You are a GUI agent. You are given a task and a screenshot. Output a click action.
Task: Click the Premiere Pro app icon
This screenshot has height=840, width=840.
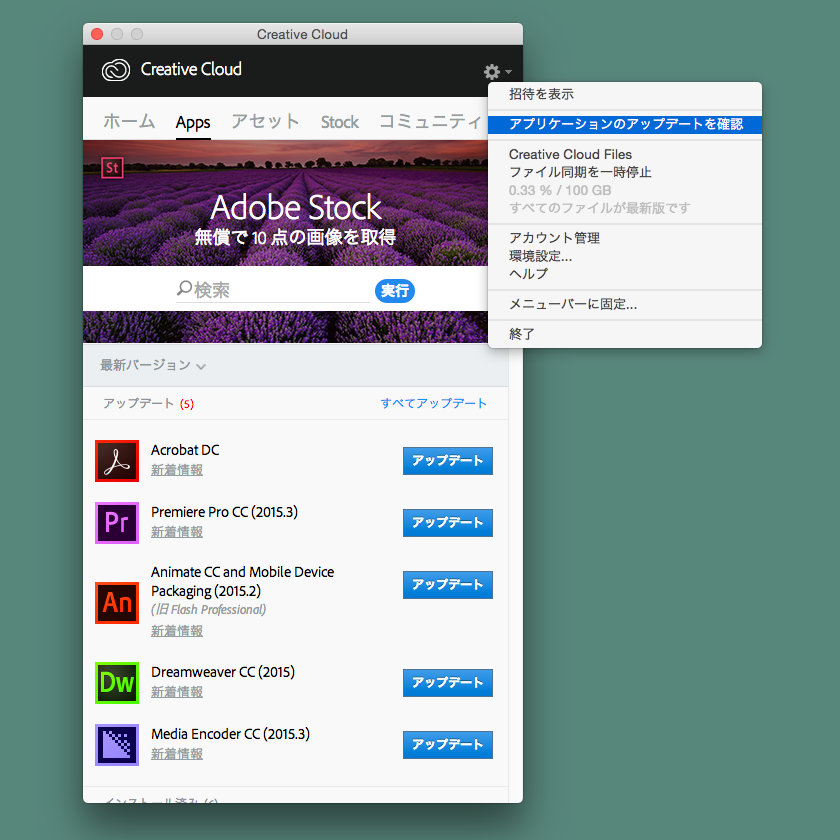click(117, 523)
